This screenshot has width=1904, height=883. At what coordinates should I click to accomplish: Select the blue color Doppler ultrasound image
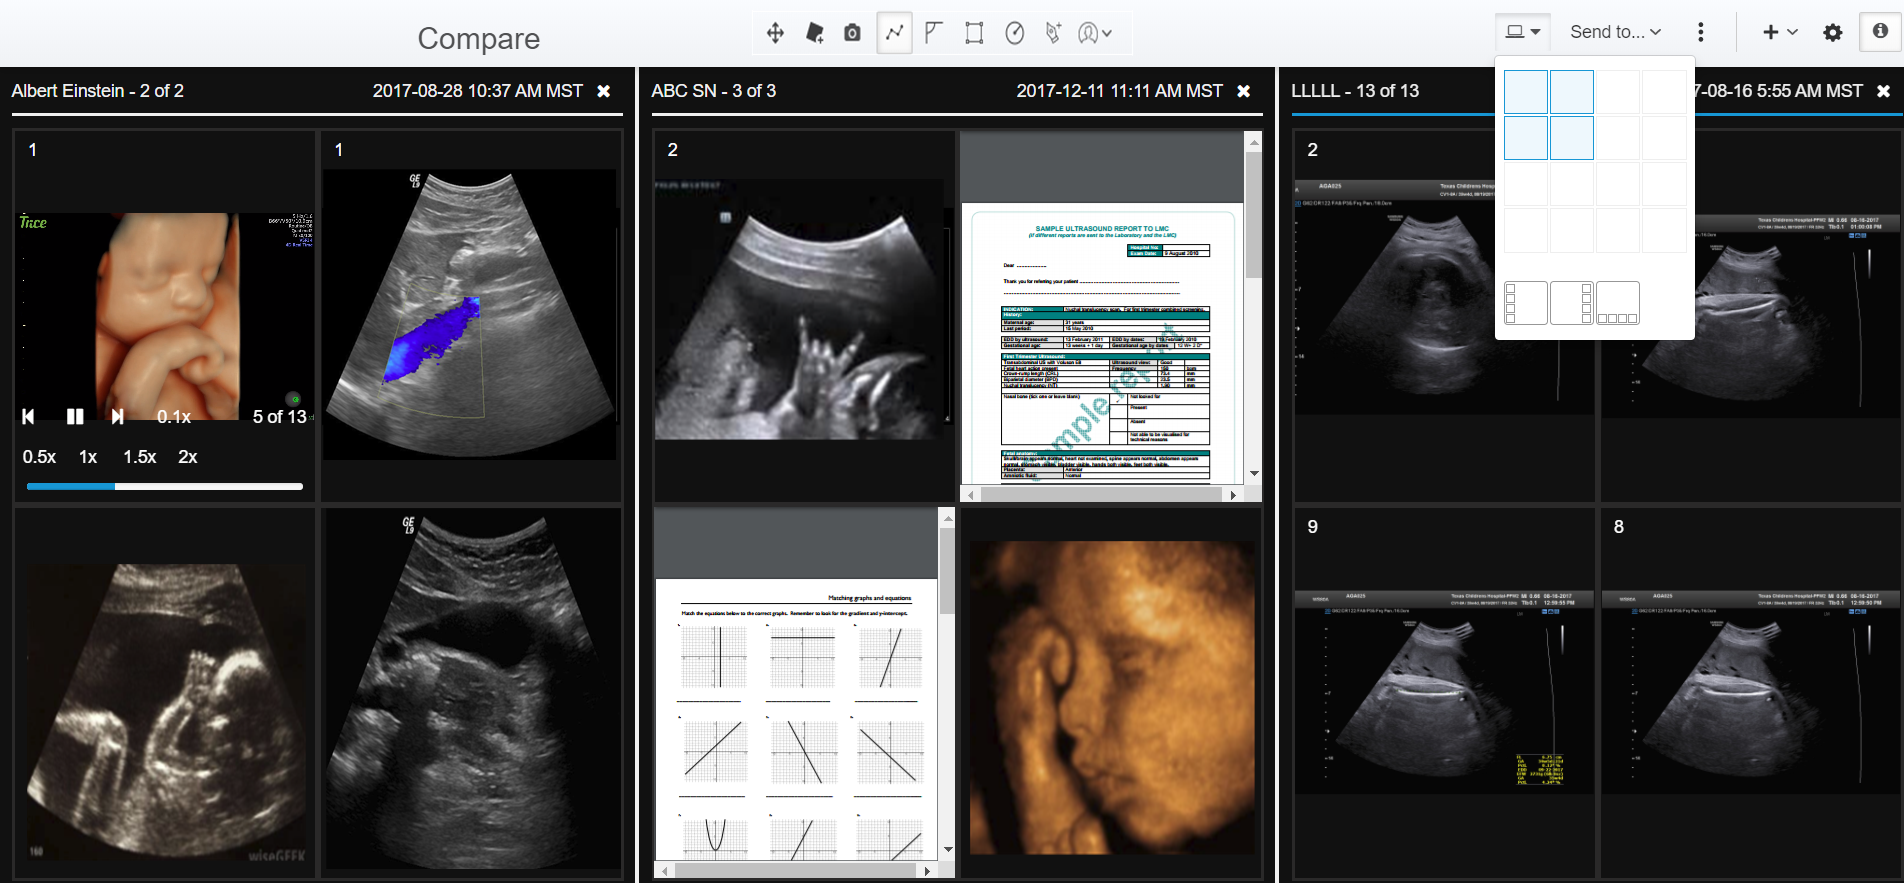[x=471, y=316]
